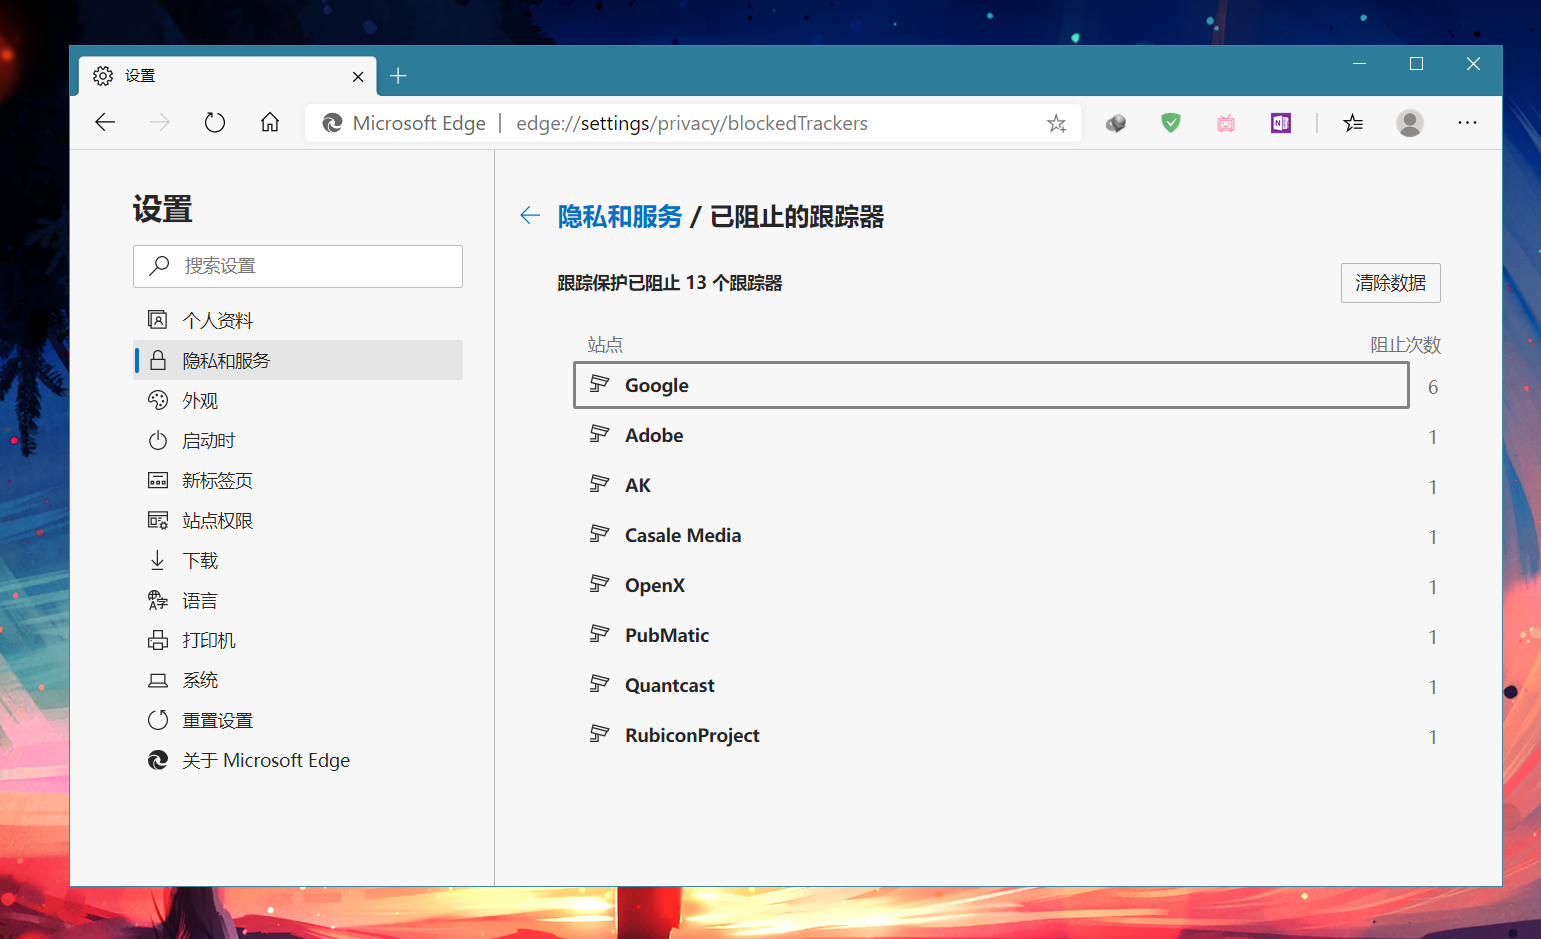Click the block count 6 for Google
Image resolution: width=1541 pixels, height=939 pixels.
[1433, 387]
